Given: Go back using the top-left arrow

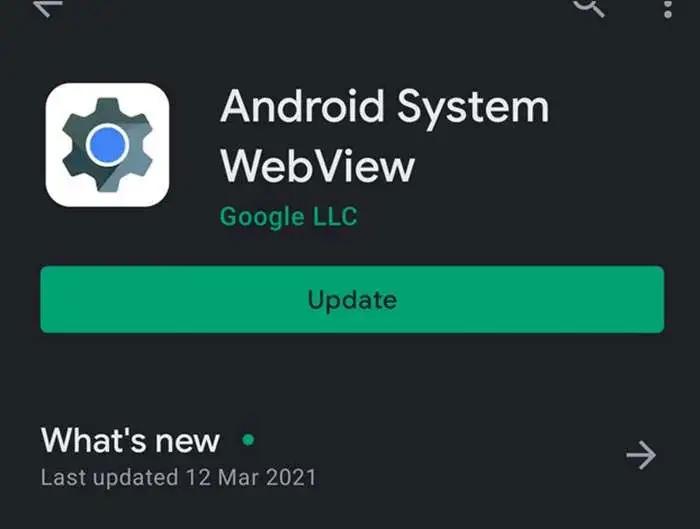Looking at the screenshot, I should [48, 8].
